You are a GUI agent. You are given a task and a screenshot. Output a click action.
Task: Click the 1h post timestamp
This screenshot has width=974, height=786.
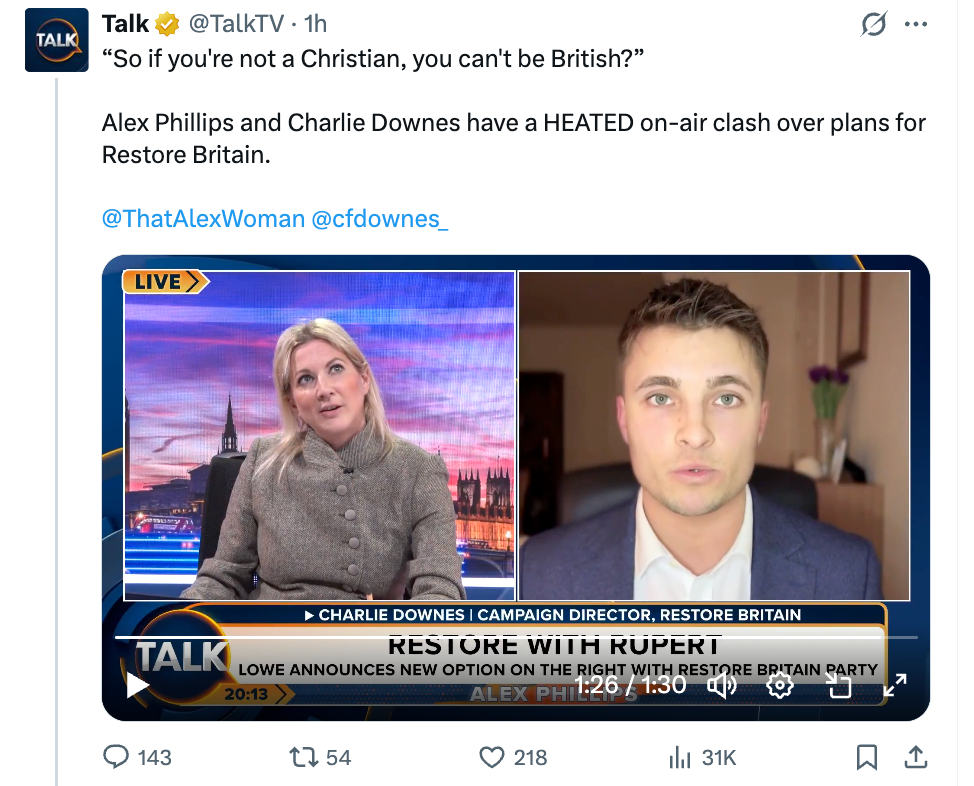click(315, 24)
